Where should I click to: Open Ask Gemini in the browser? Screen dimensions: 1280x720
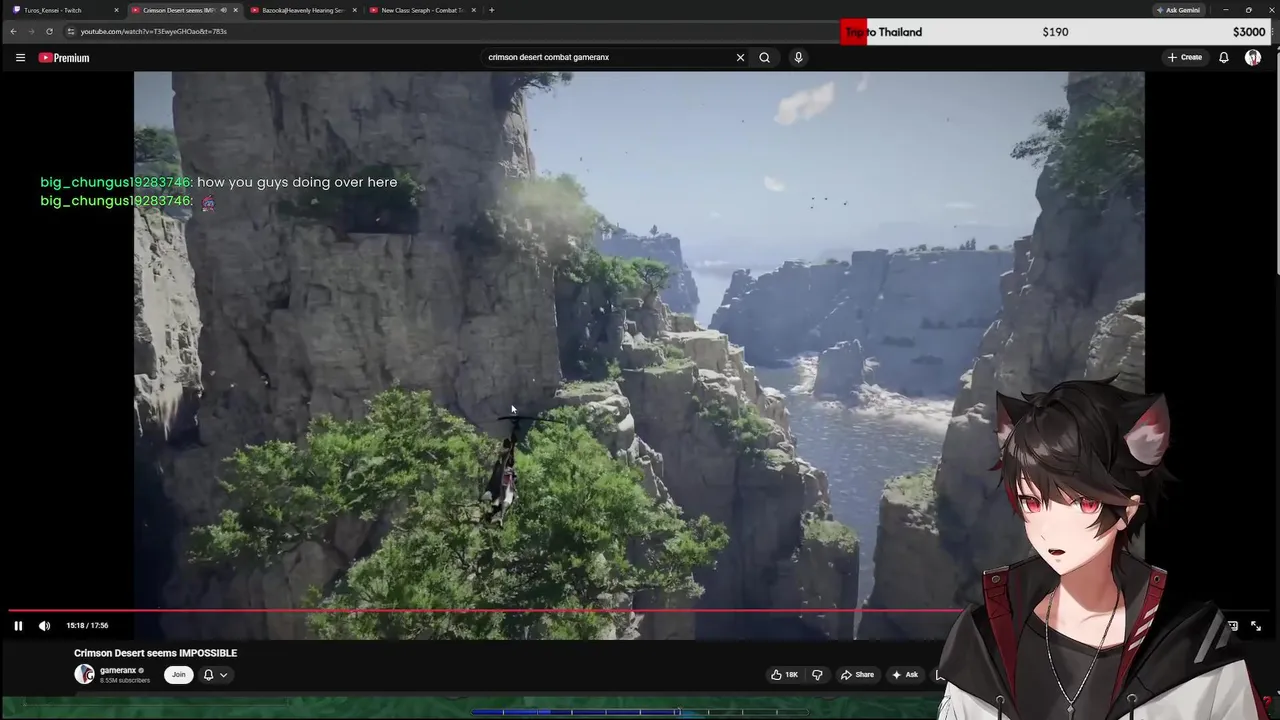(x=1178, y=10)
